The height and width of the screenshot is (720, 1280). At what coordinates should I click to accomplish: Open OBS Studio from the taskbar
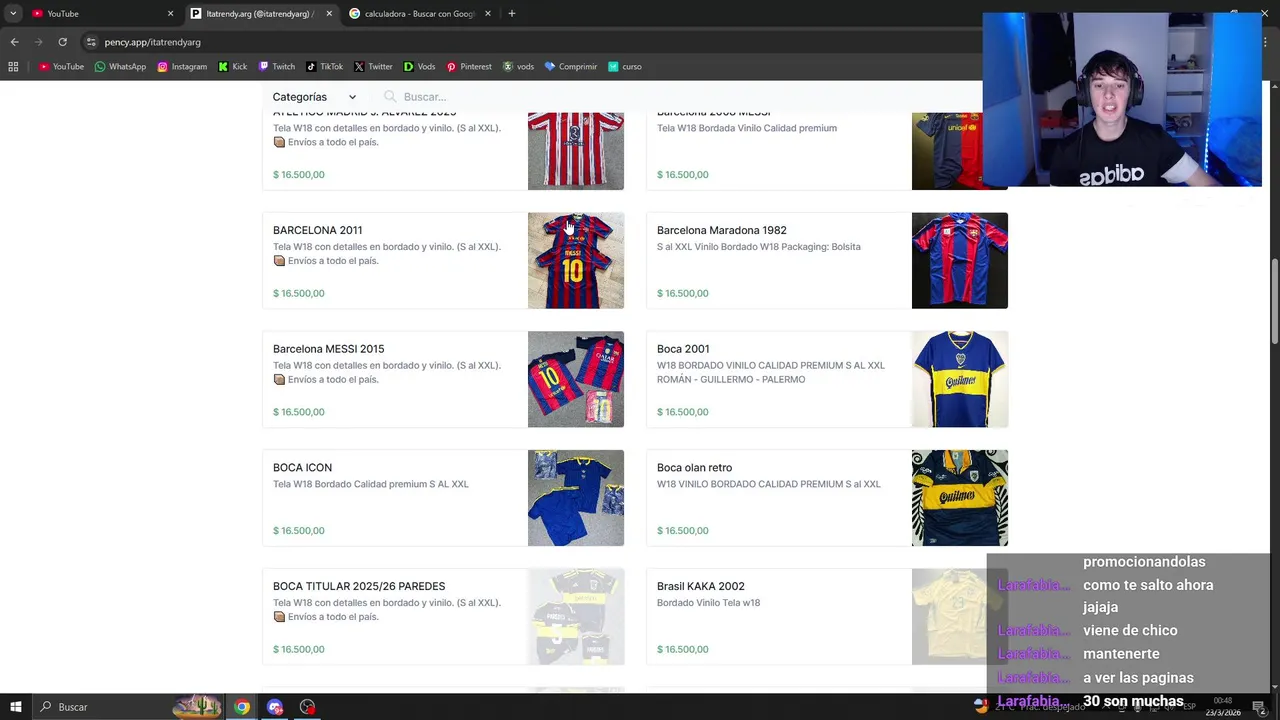[308, 707]
